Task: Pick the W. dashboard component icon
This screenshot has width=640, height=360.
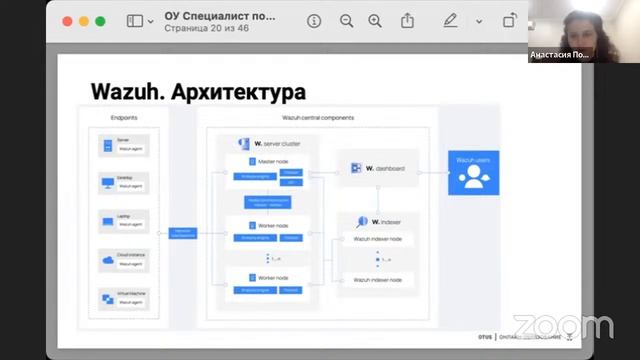Action: (356, 168)
